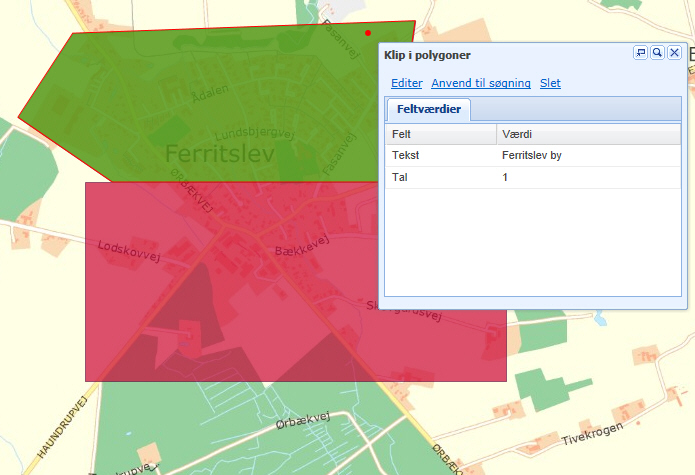
Task: Click the Værdi column header
Action: tap(589, 134)
